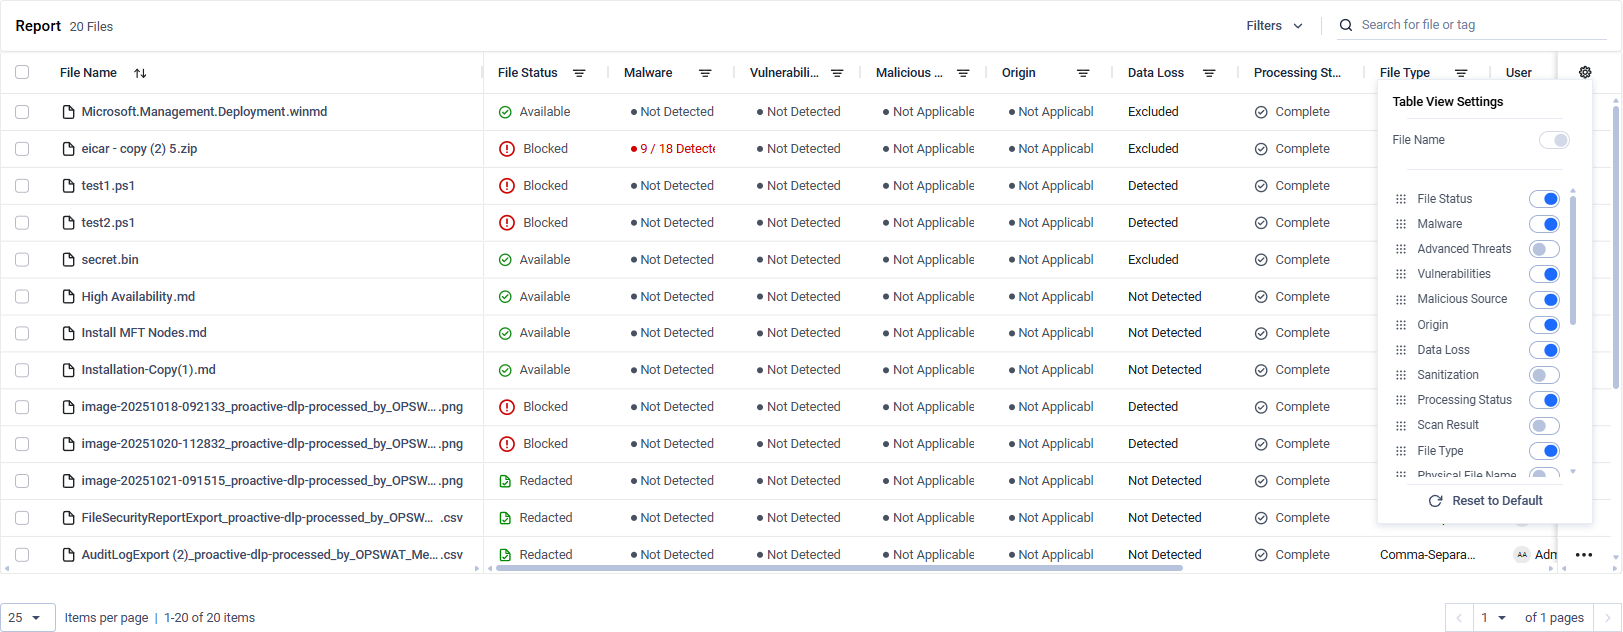Click the search magnifier icon

[1346, 25]
